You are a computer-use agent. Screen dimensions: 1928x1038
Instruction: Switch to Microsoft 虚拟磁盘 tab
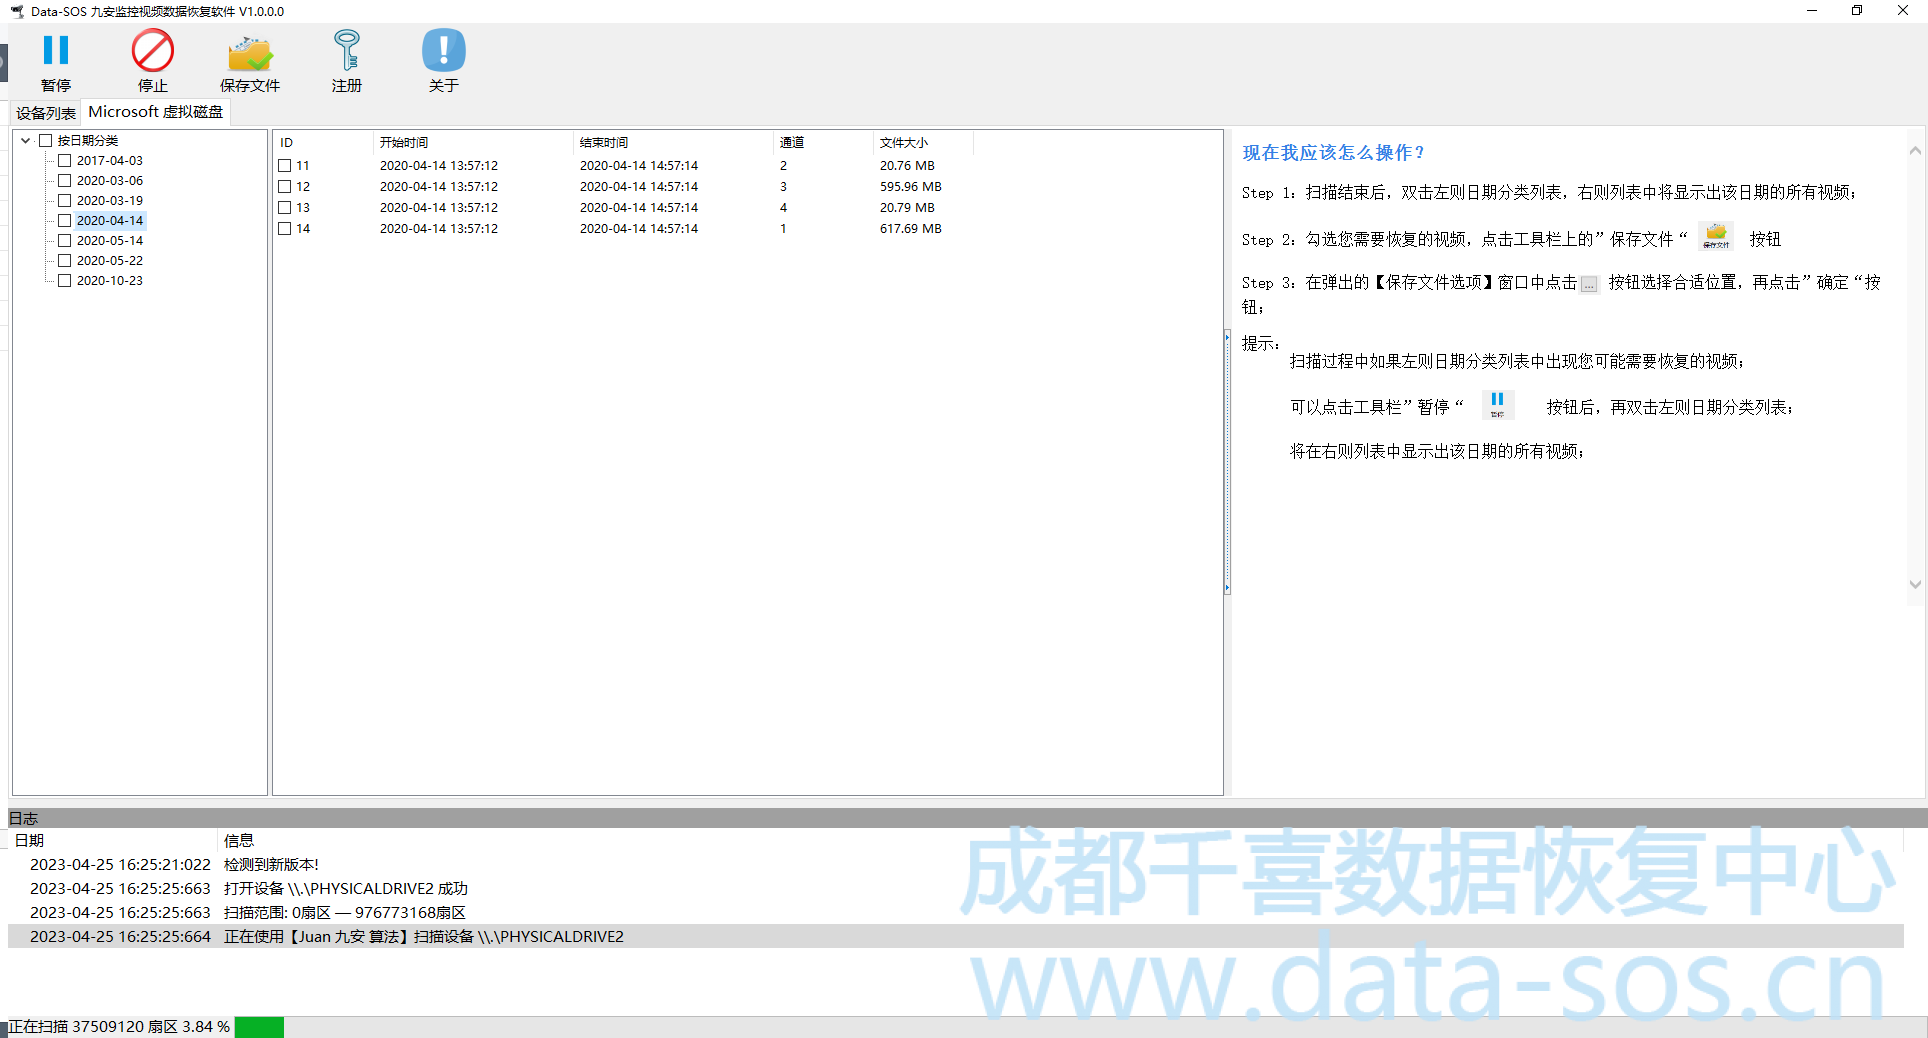(x=156, y=112)
